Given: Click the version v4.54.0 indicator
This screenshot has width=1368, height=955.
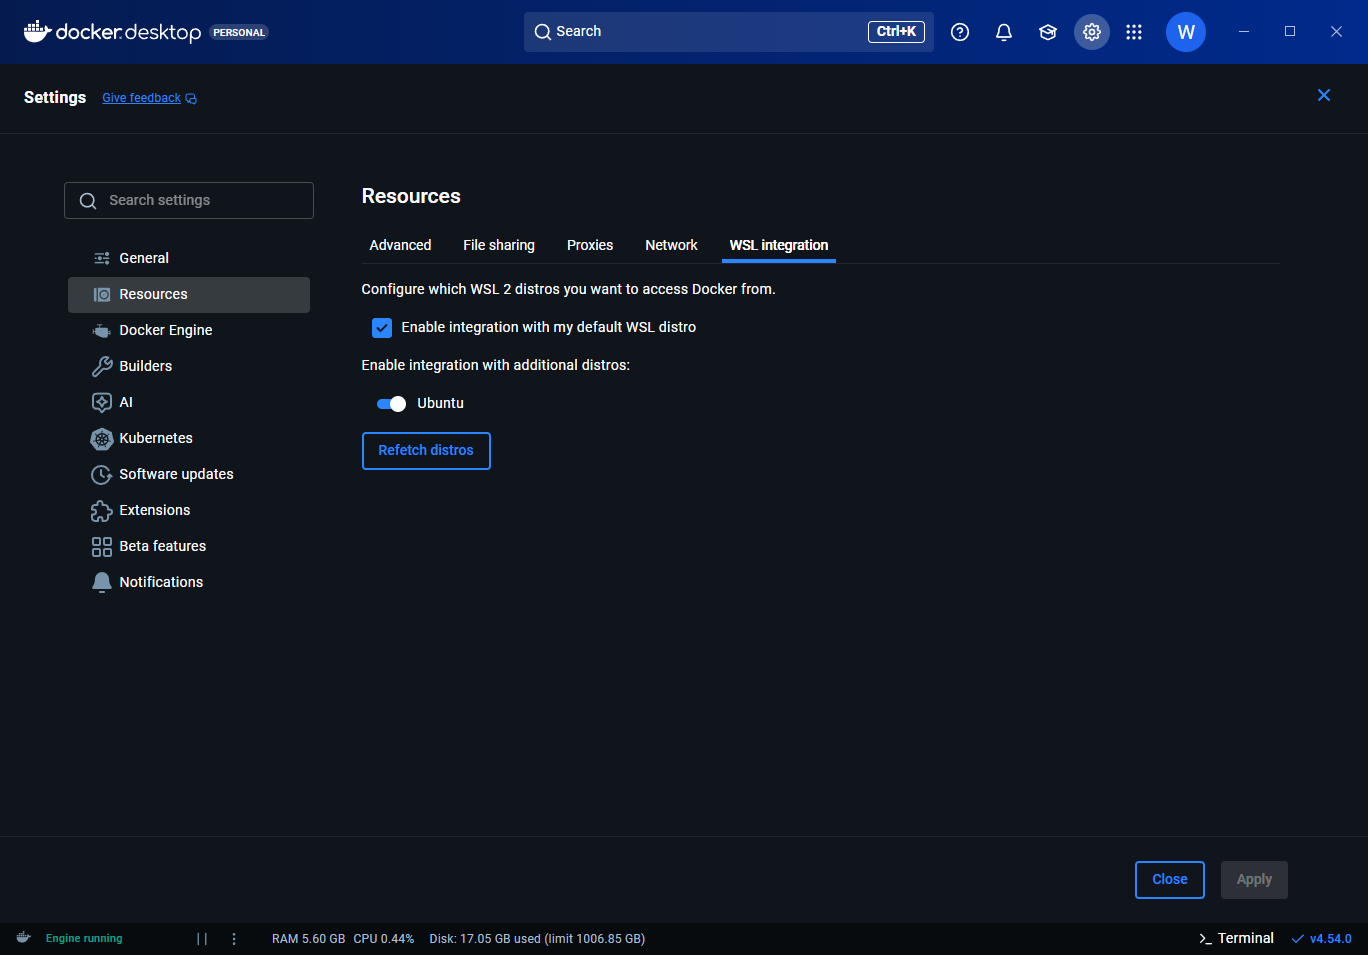Looking at the screenshot, I should (x=1322, y=939).
